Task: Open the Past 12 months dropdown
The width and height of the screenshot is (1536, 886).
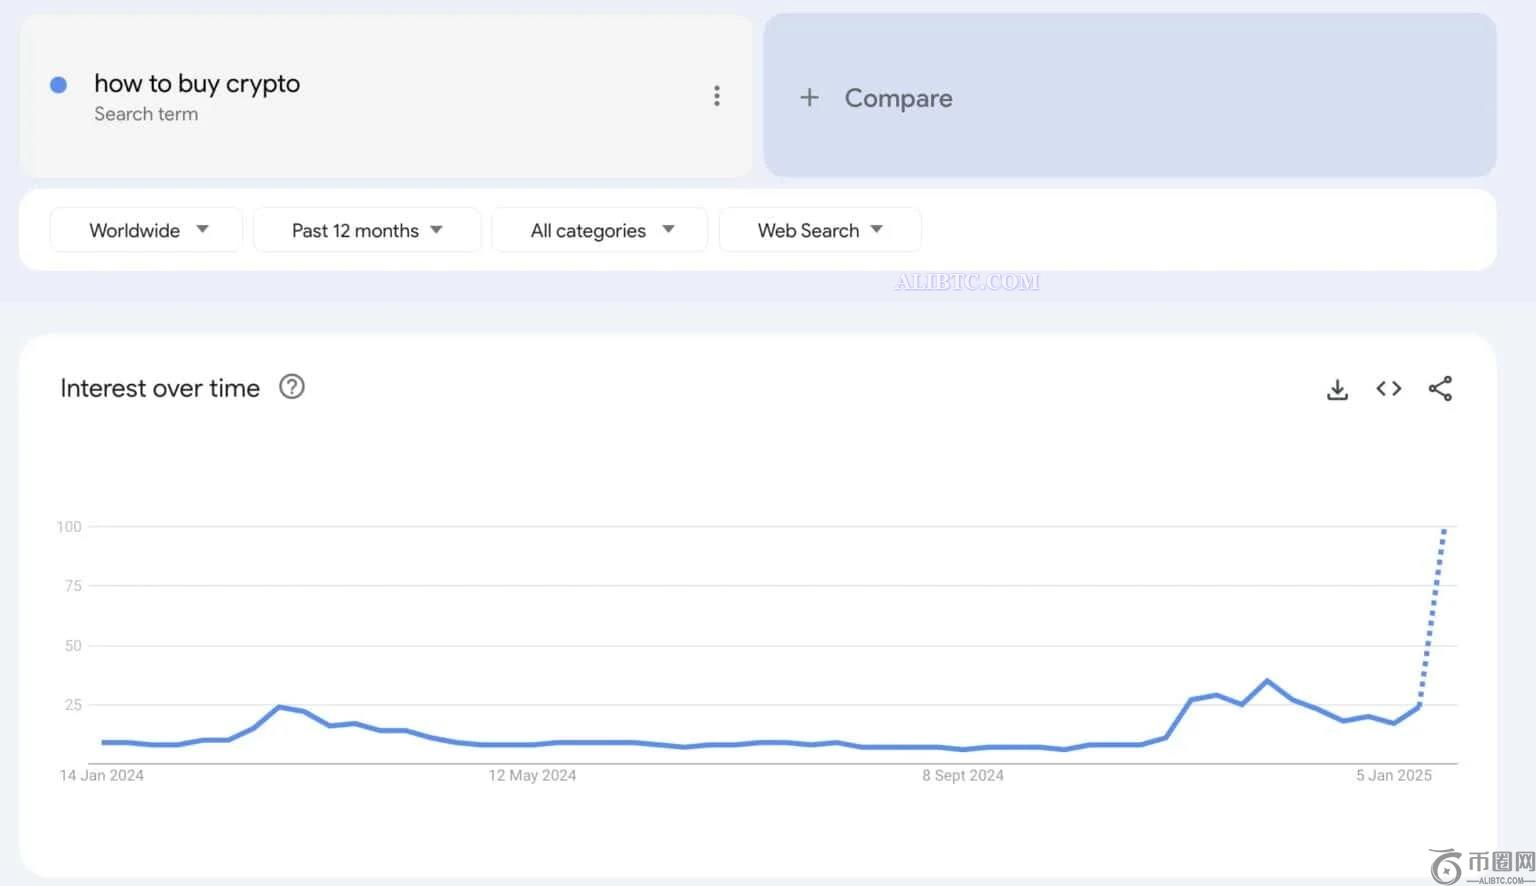Action: point(367,230)
